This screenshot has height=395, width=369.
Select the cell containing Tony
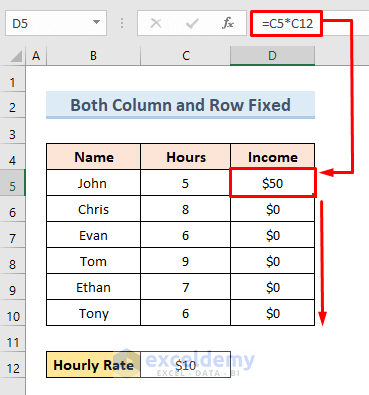tap(94, 313)
